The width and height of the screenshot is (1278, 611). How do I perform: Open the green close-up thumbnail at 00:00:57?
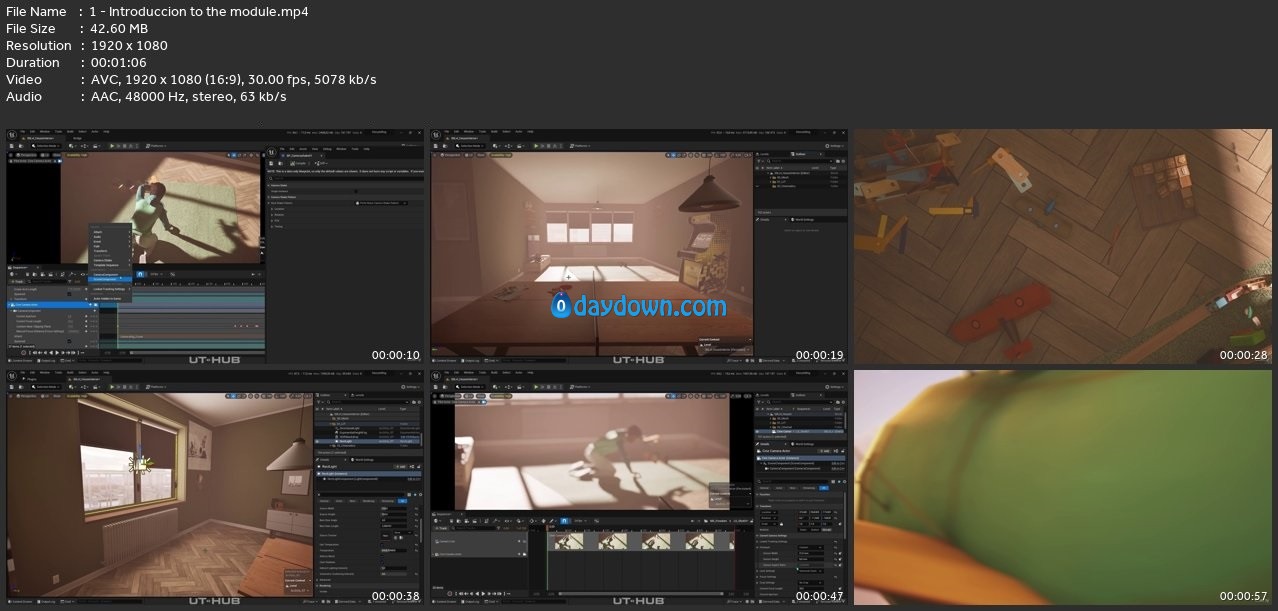click(1065, 488)
